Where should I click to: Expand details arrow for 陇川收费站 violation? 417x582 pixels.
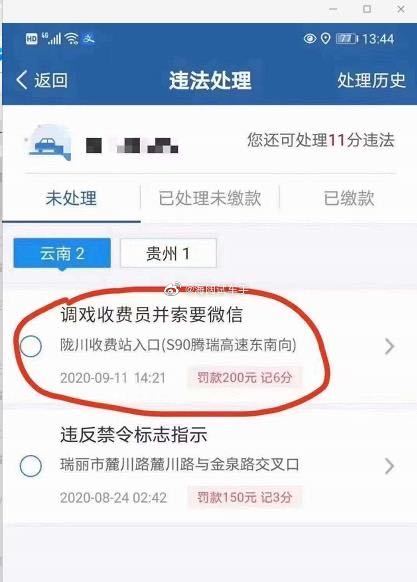pos(390,347)
